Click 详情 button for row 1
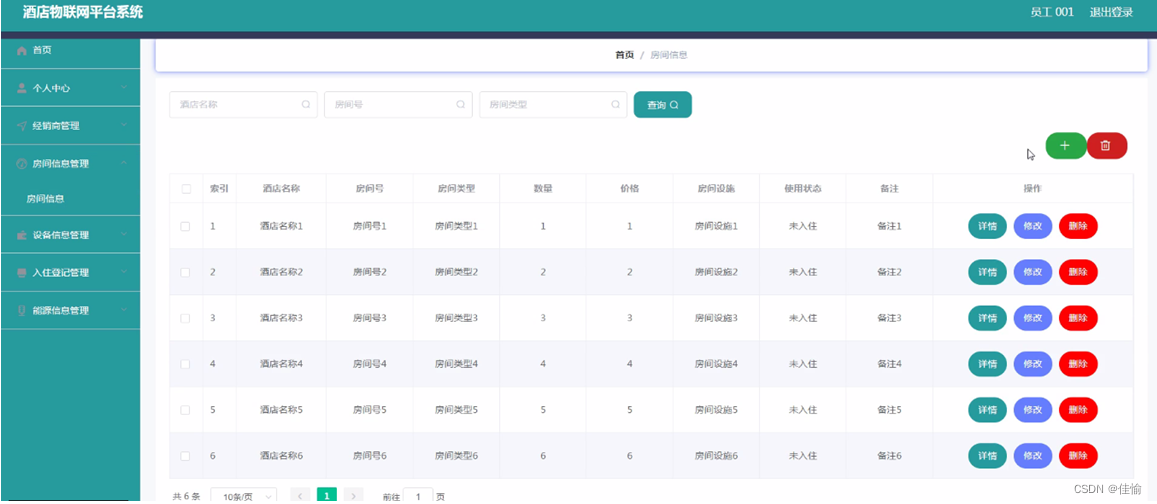The image size is (1157, 504). [x=987, y=227]
